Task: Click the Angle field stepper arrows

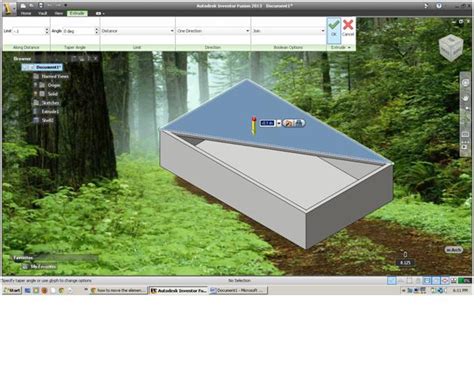Action: [97, 31]
